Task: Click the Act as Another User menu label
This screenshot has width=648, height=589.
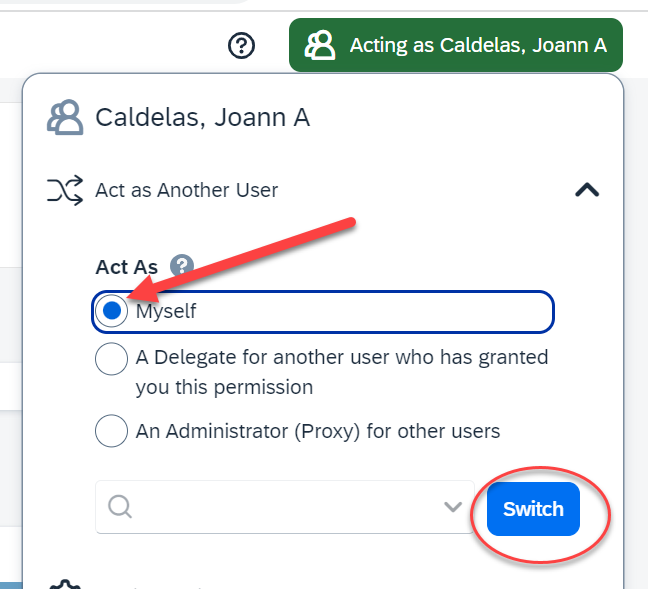Action: click(x=186, y=190)
